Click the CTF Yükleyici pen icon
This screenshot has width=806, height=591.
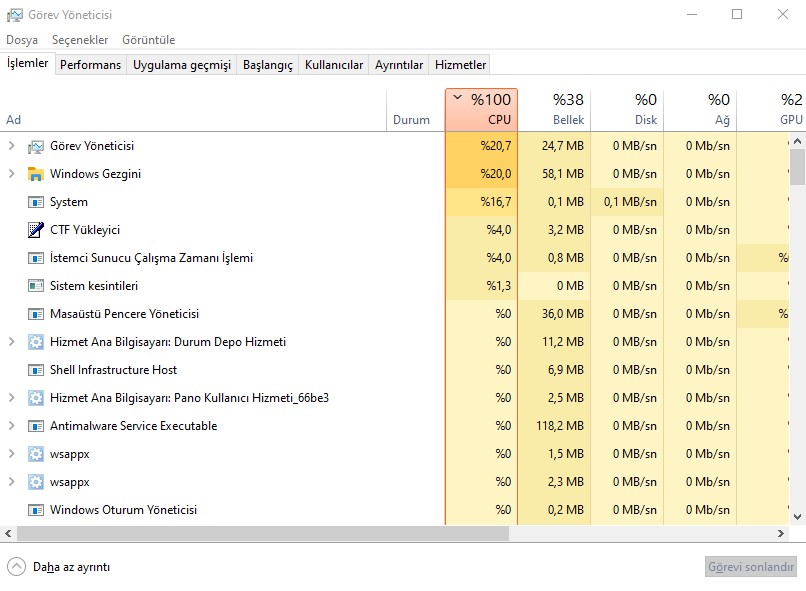pyautogui.click(x=35, y=230)
